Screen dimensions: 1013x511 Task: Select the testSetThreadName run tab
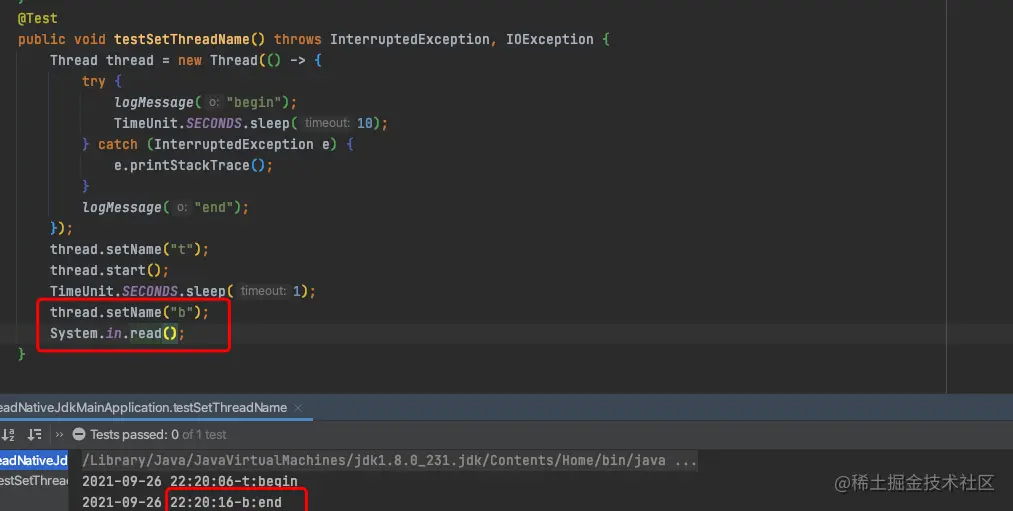pos(143,408)
